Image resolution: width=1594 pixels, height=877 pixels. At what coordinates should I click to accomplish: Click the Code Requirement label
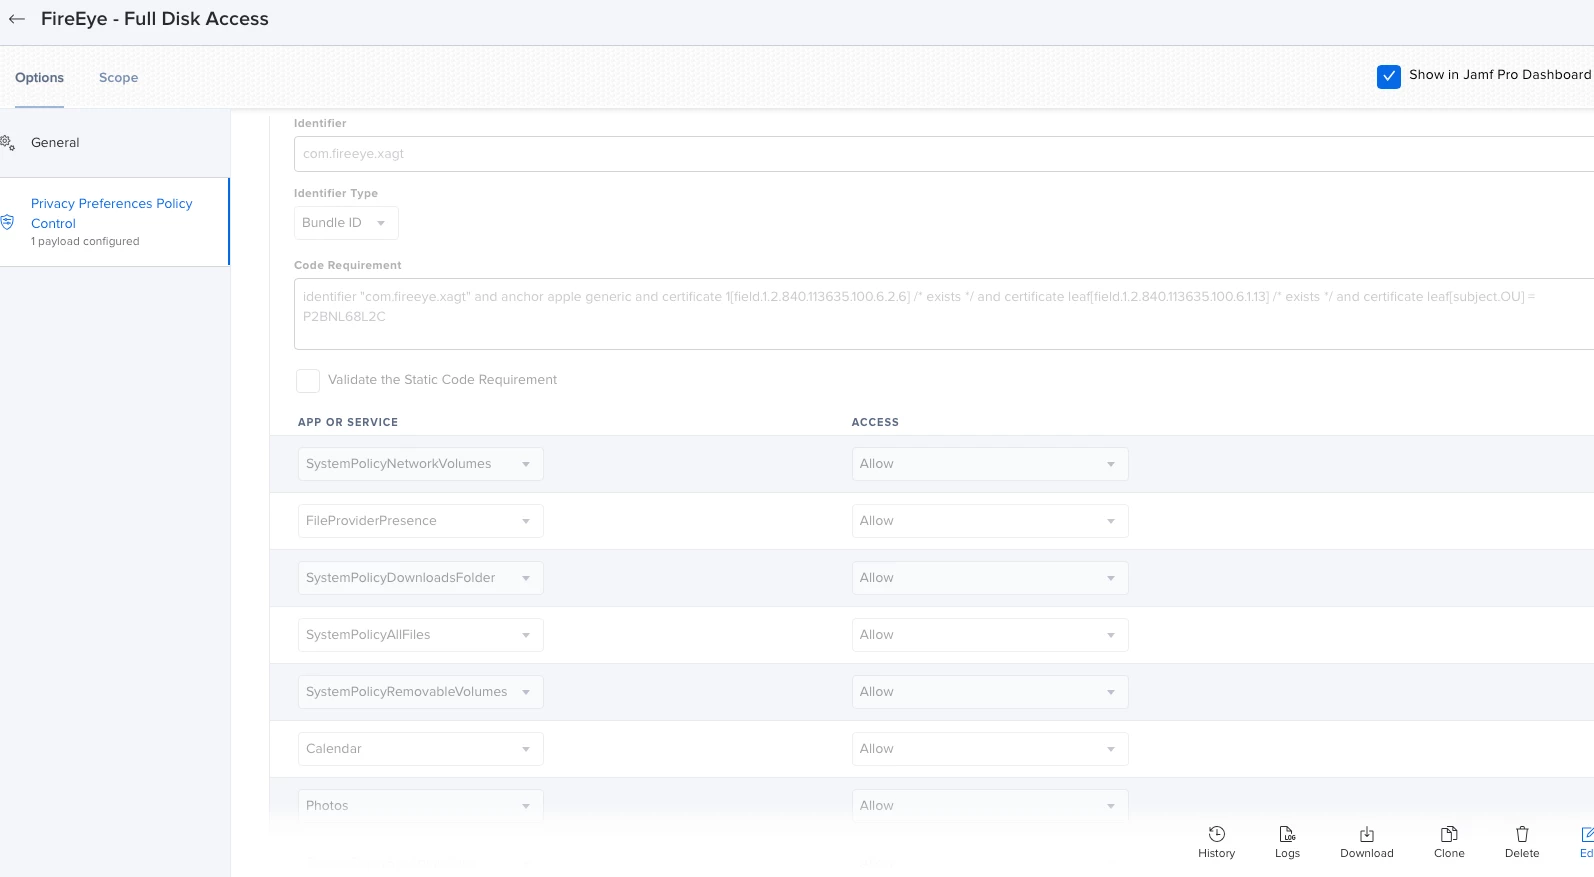(x=348, y=265)
